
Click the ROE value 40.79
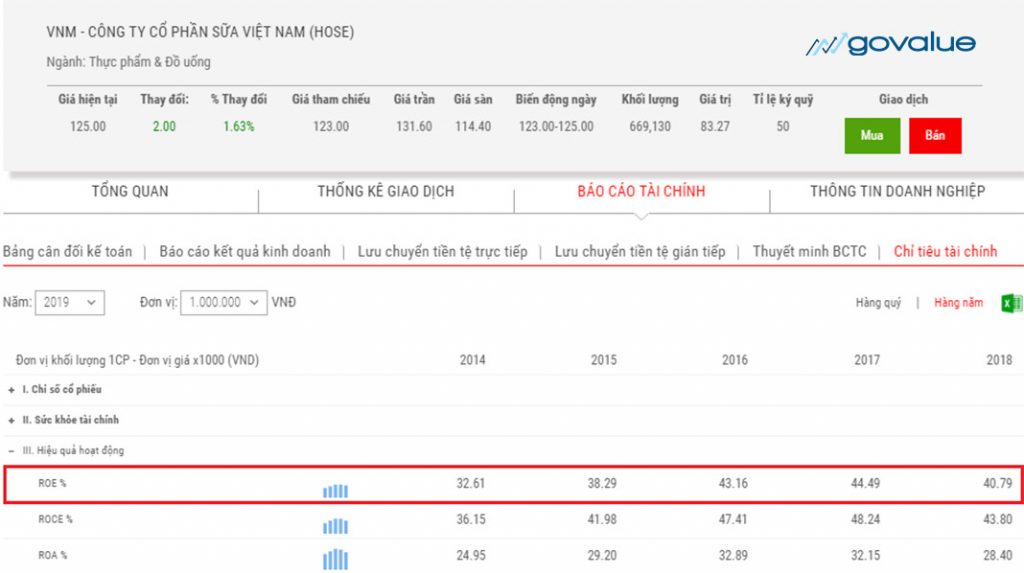(998, 483)
